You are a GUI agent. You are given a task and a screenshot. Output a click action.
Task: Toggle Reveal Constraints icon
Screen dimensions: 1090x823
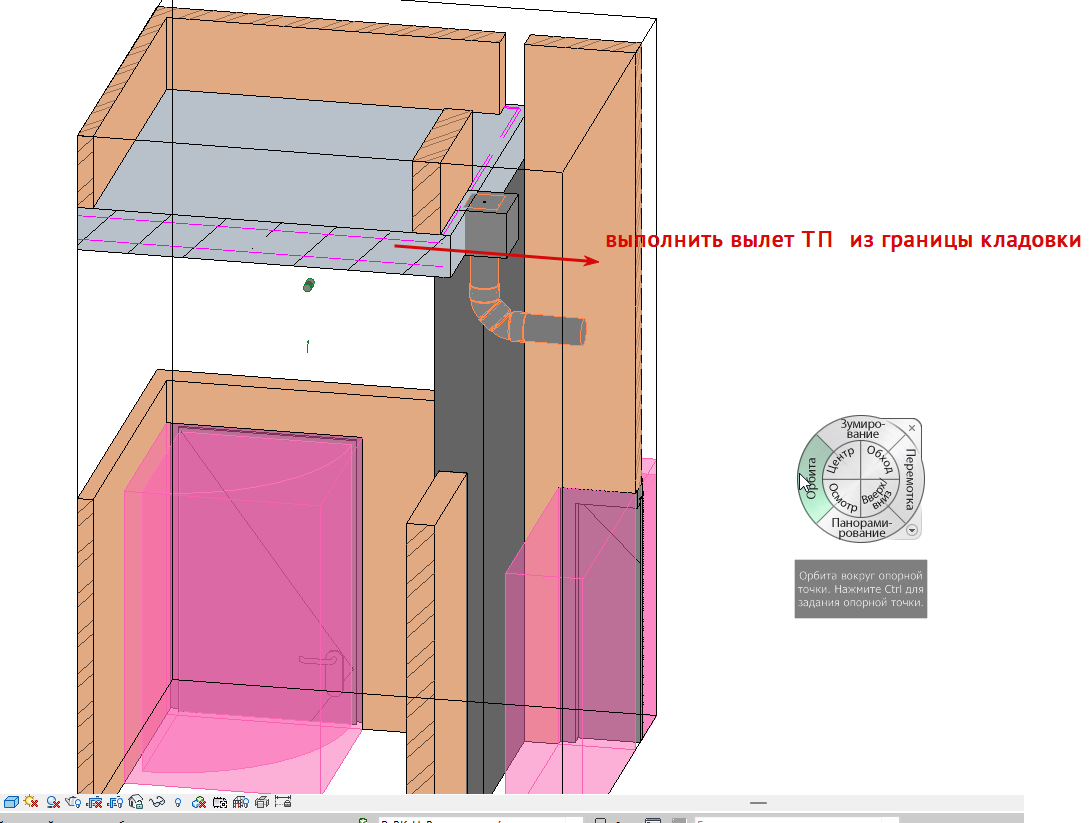283,801
